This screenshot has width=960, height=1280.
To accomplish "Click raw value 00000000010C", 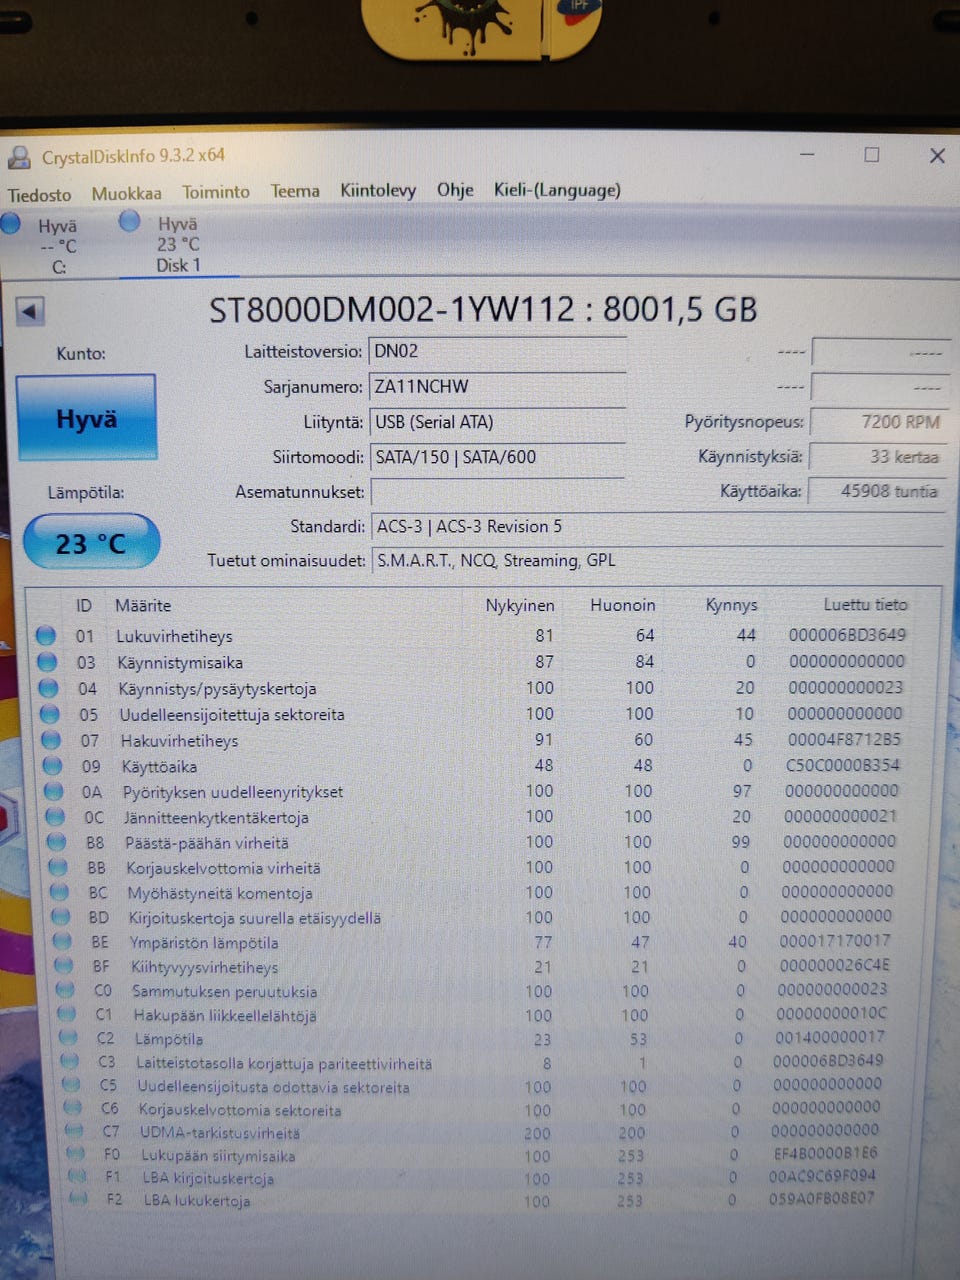I will (x=832, y=1013).
